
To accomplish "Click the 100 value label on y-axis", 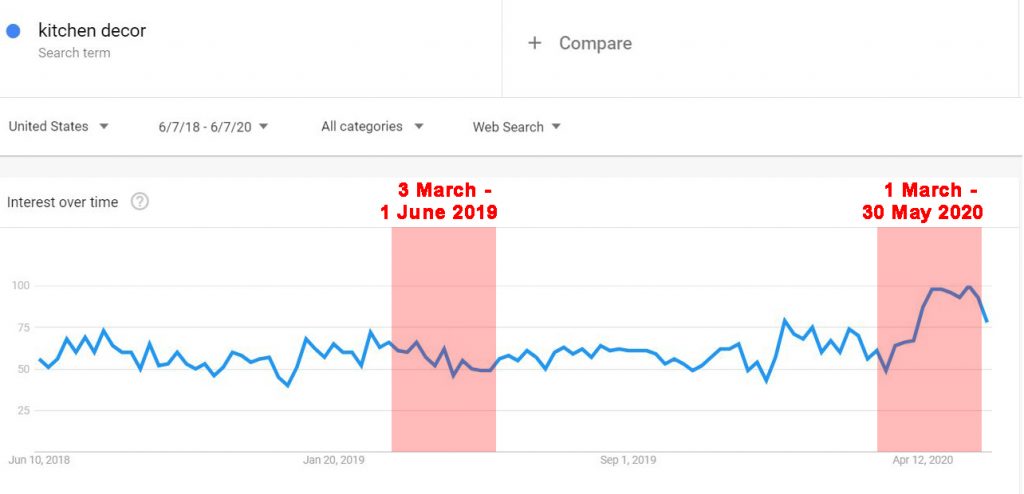I will tap(22, 286).
